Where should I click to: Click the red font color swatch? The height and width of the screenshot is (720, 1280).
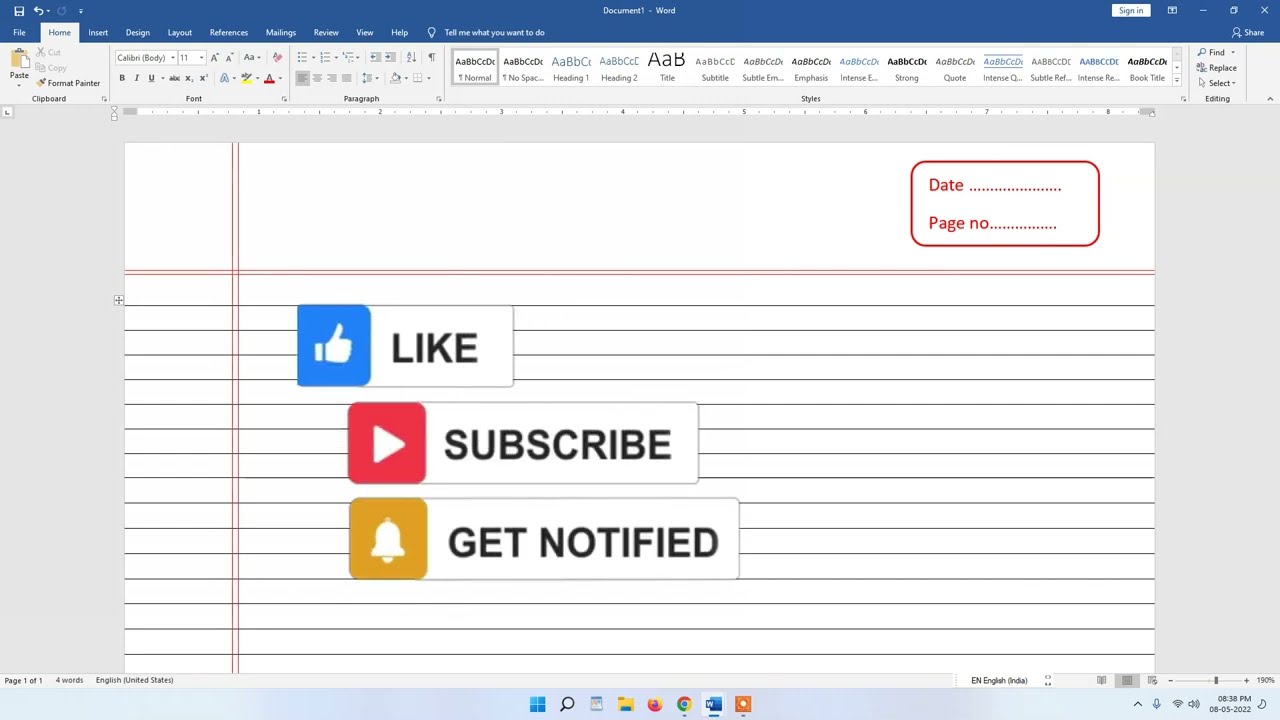click(x=269, y=78)
